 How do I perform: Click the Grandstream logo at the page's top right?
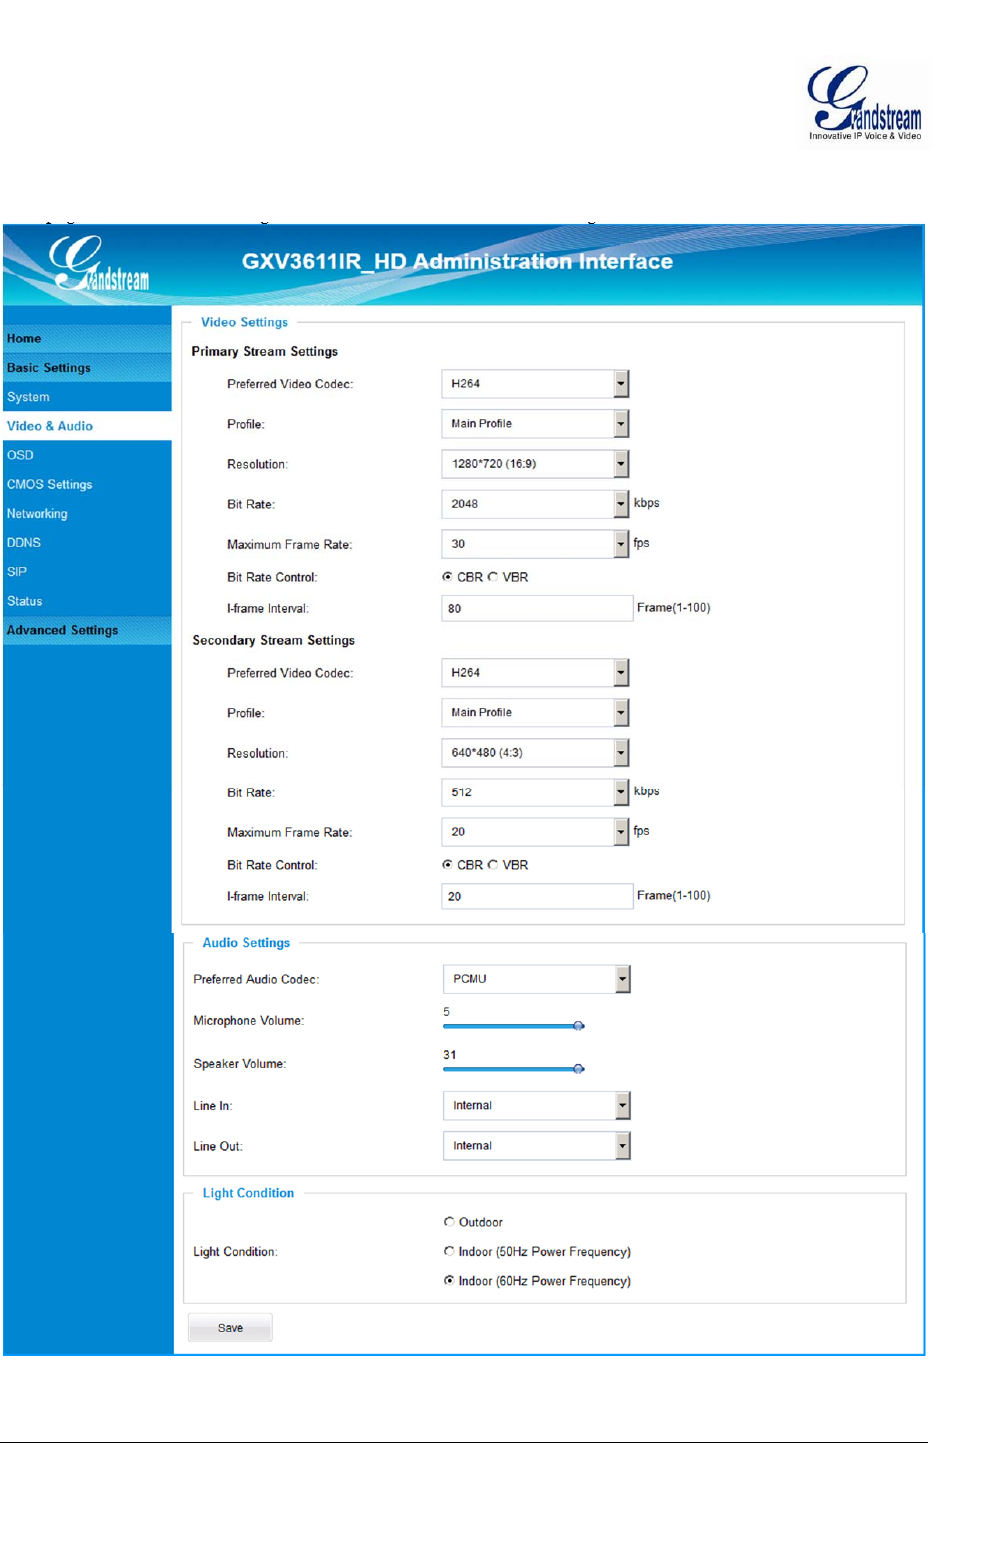(865, 103)
